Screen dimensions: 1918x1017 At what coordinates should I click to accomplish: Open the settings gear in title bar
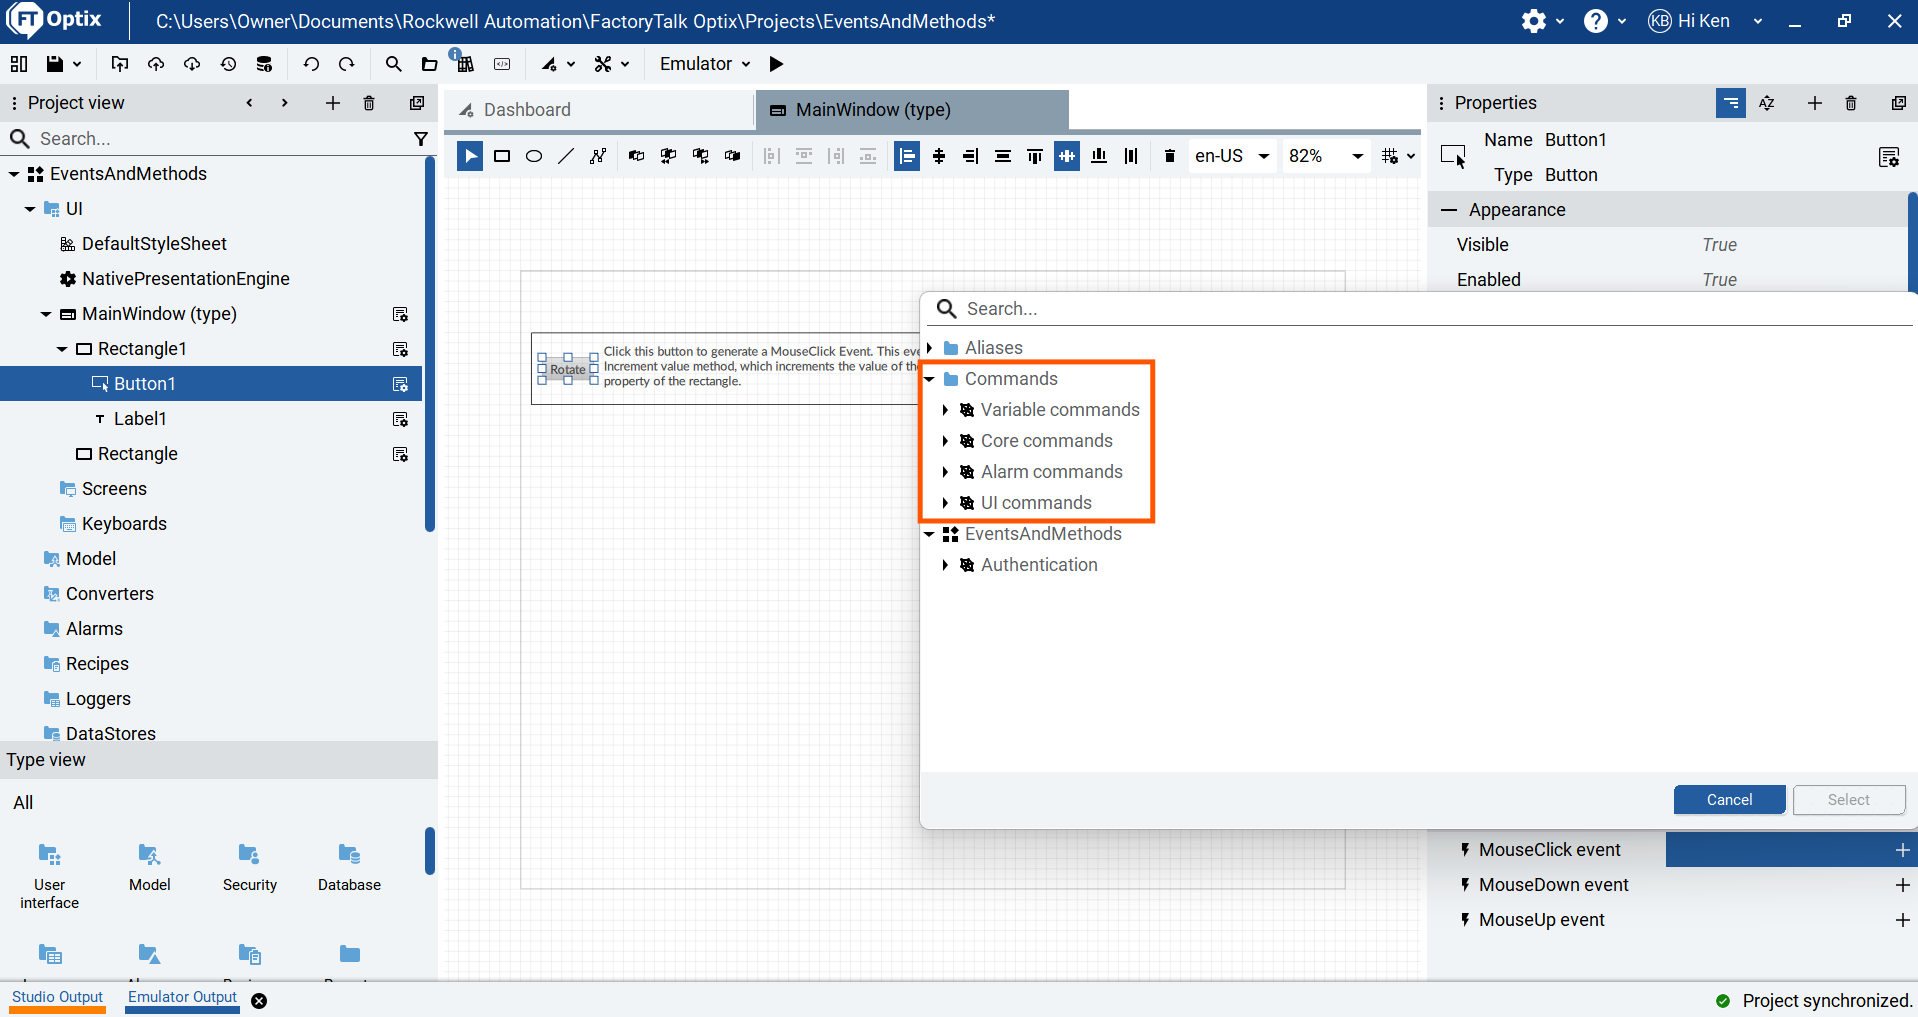pyautogui.click(x=1533, y=21)
